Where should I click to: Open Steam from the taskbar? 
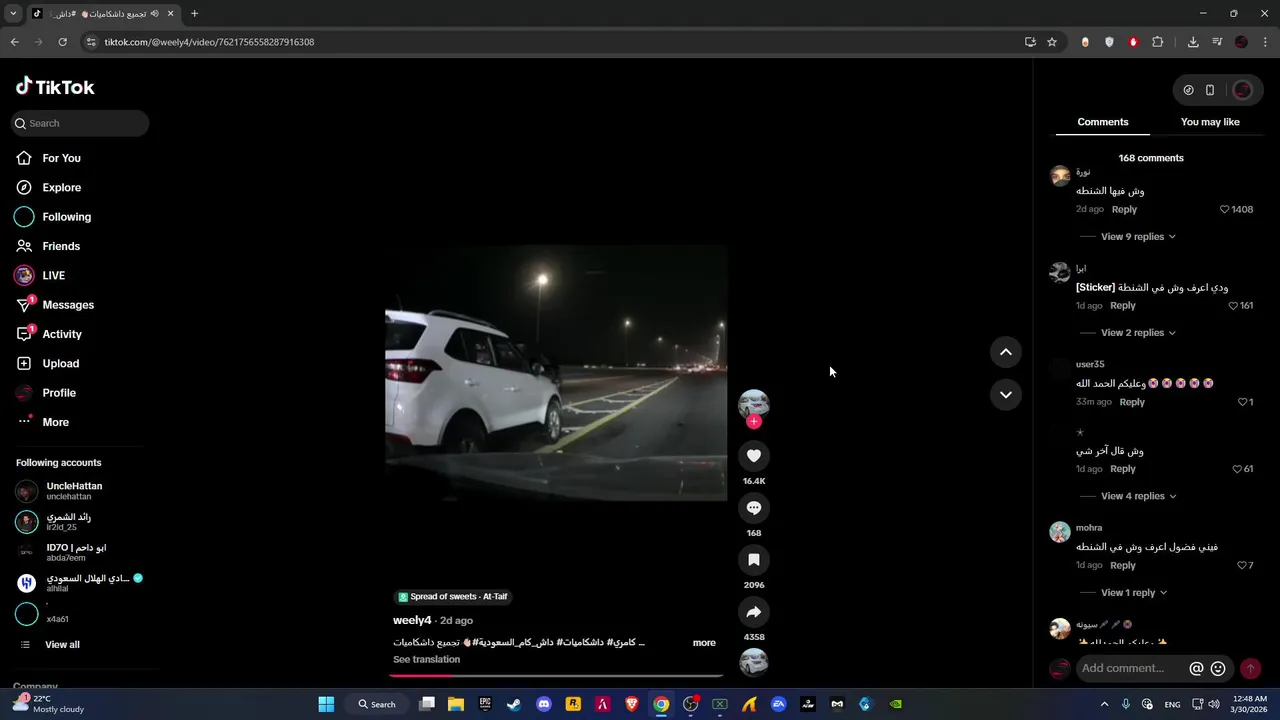pyautogui.click(x=514, y=704)
